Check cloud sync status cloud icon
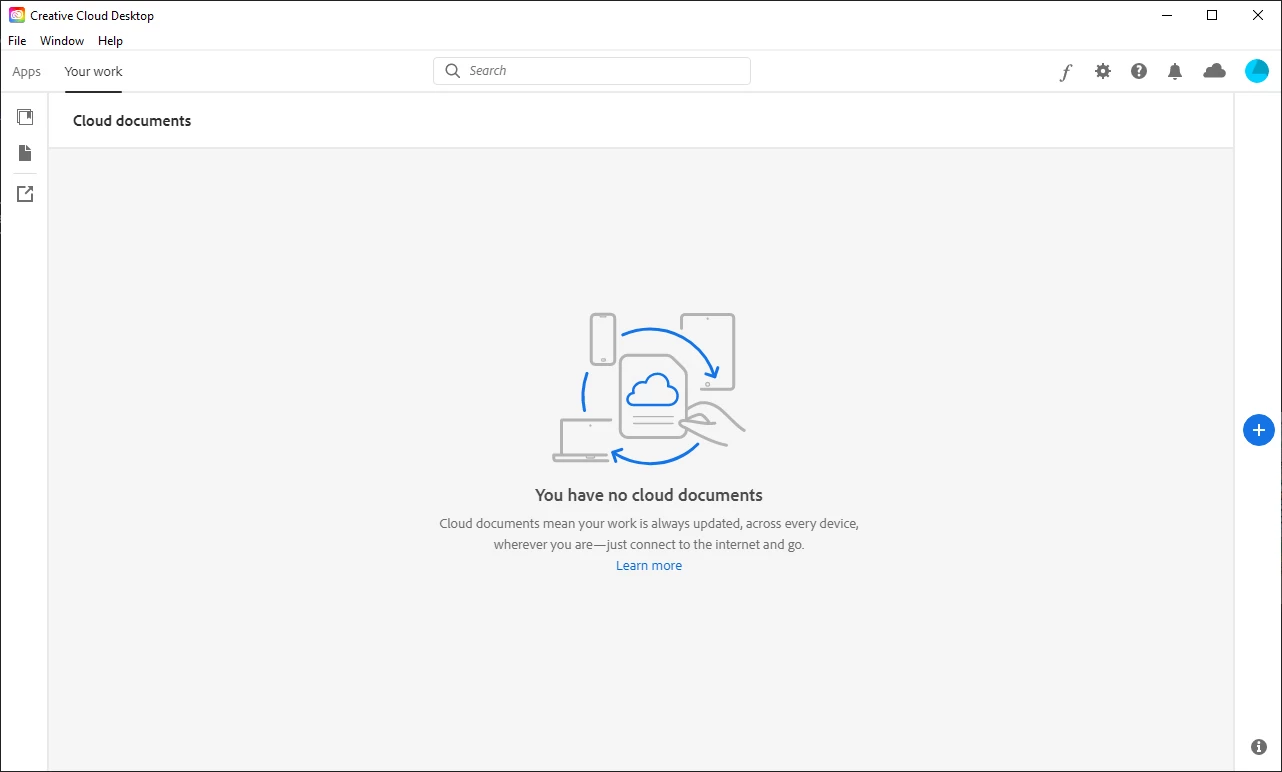 1214,71
